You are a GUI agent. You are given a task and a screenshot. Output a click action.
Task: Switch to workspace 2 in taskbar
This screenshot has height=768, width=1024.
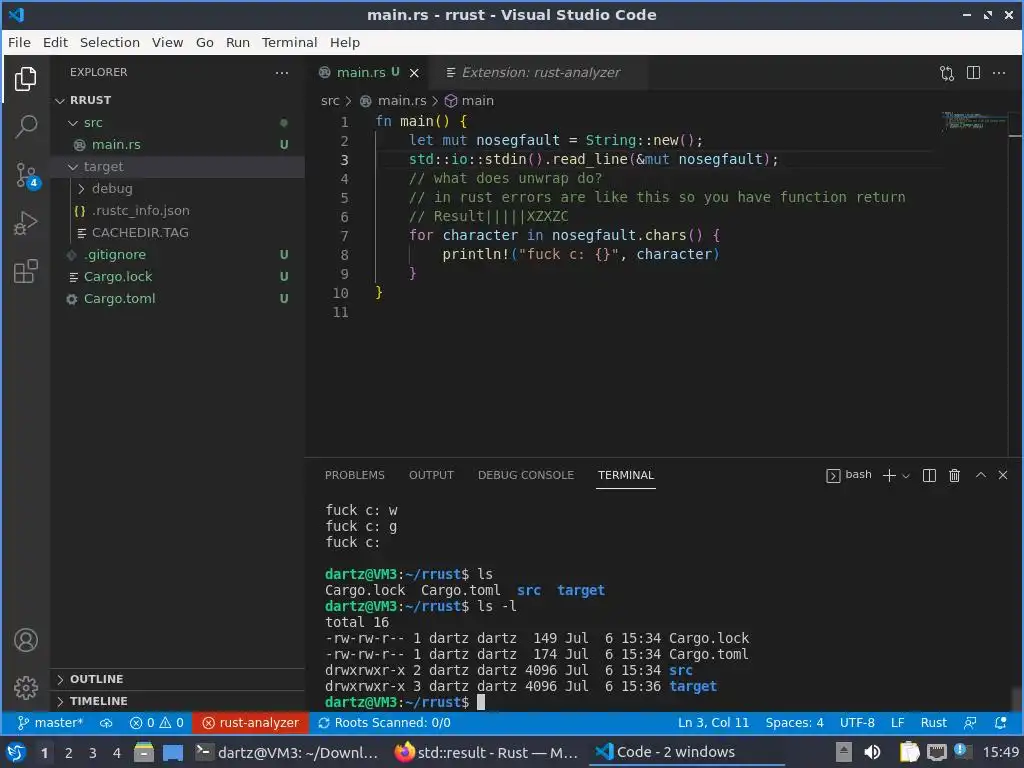(x=69, y=753)
